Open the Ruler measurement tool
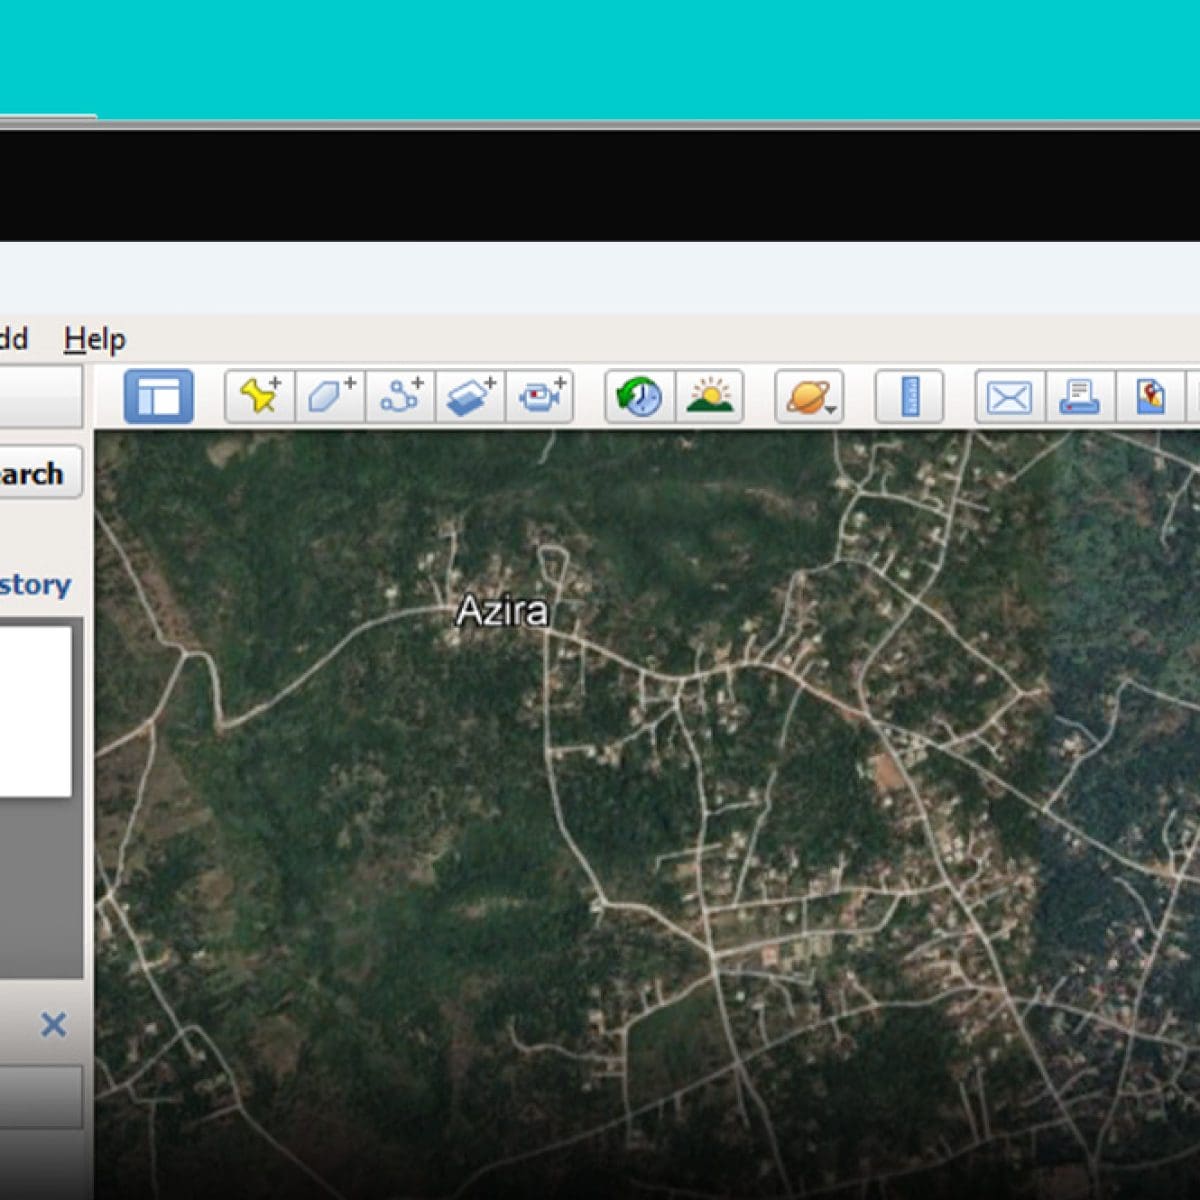This screenshot has width=1200, height=1200. point(909,397)
